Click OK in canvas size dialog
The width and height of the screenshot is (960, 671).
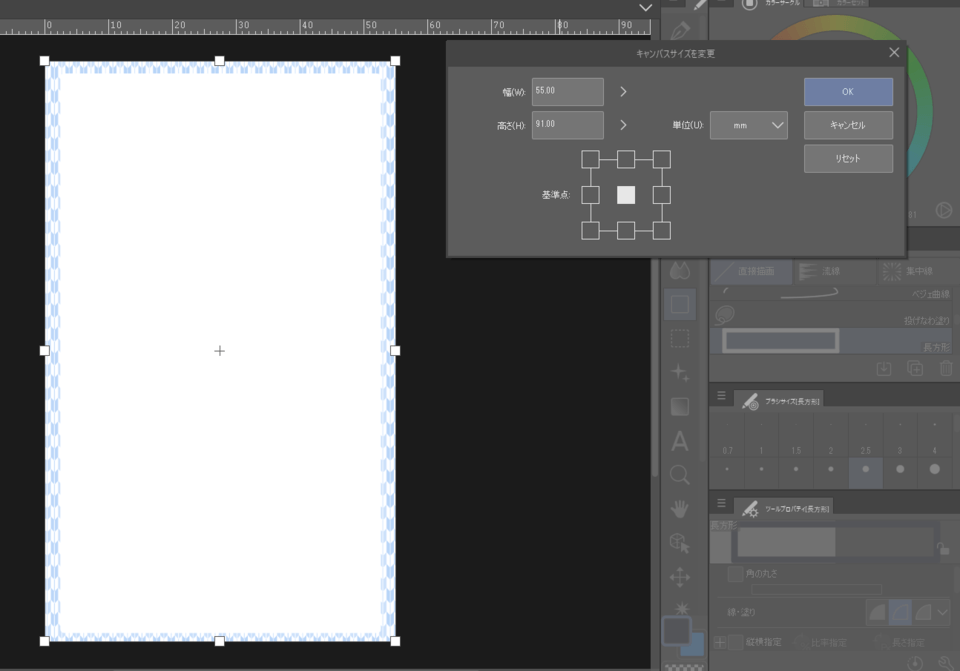click(848, 92)
